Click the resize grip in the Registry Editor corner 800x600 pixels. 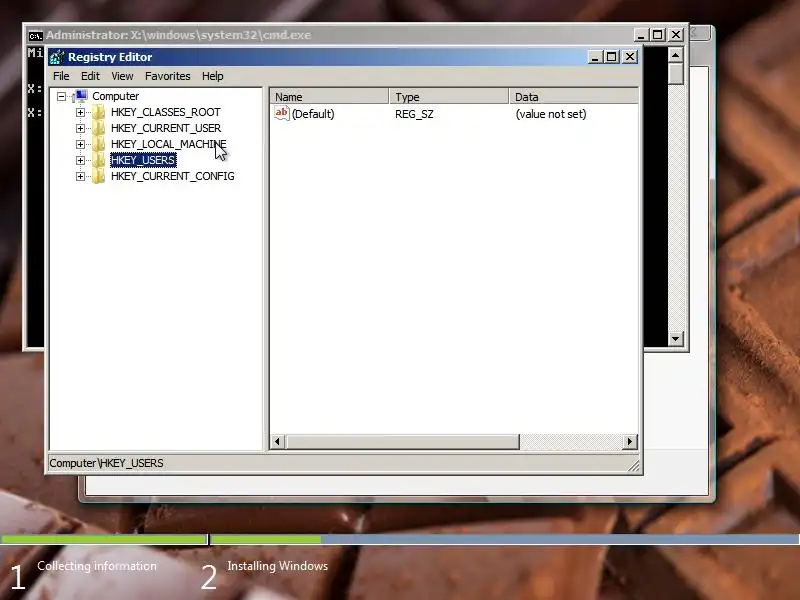click(x=634, y=465)
